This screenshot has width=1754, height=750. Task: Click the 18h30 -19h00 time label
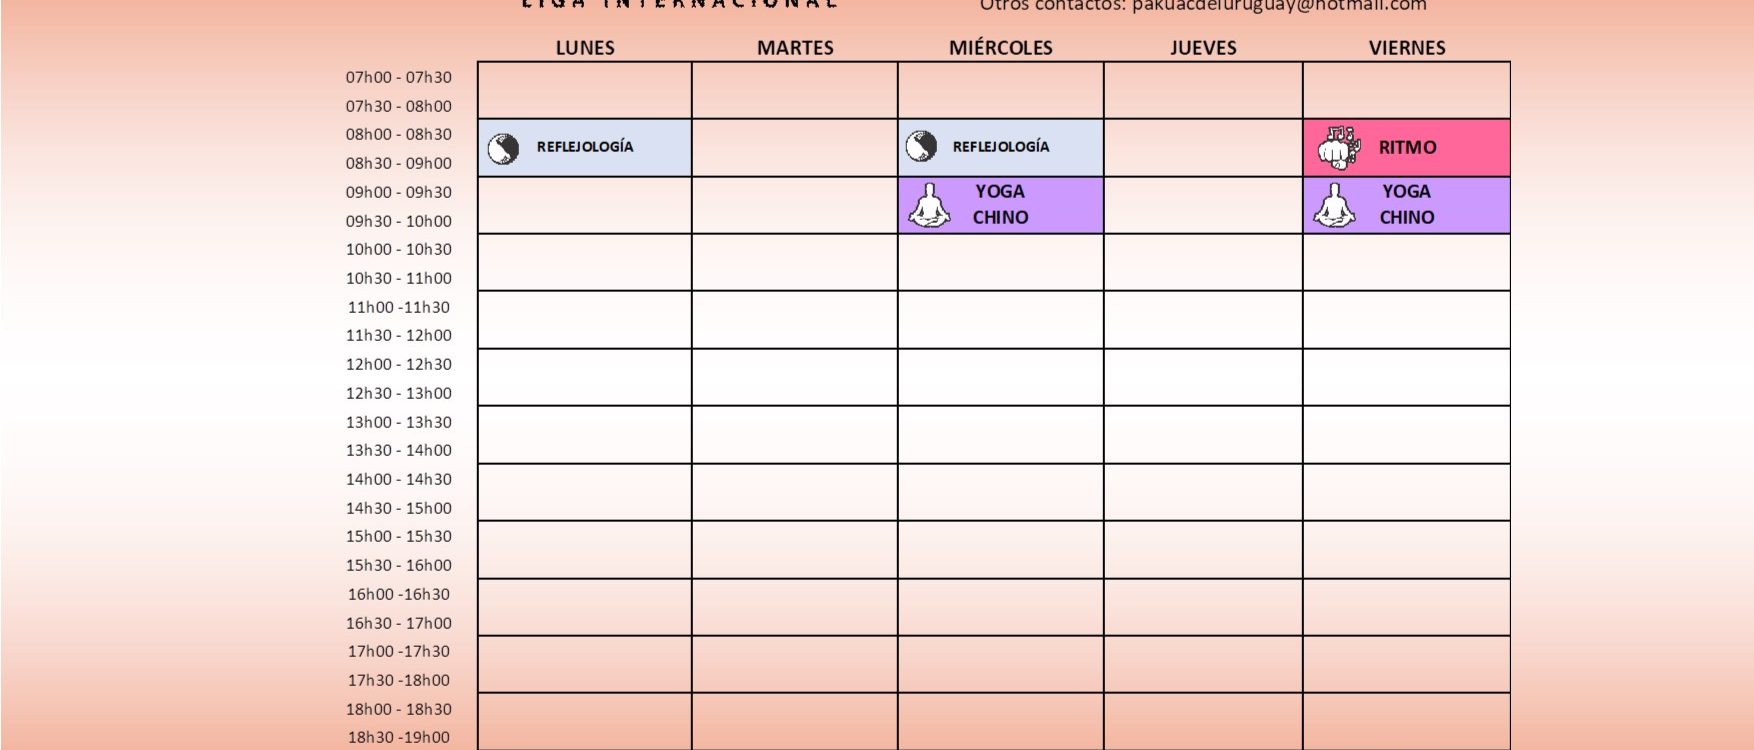coord(399,738)
